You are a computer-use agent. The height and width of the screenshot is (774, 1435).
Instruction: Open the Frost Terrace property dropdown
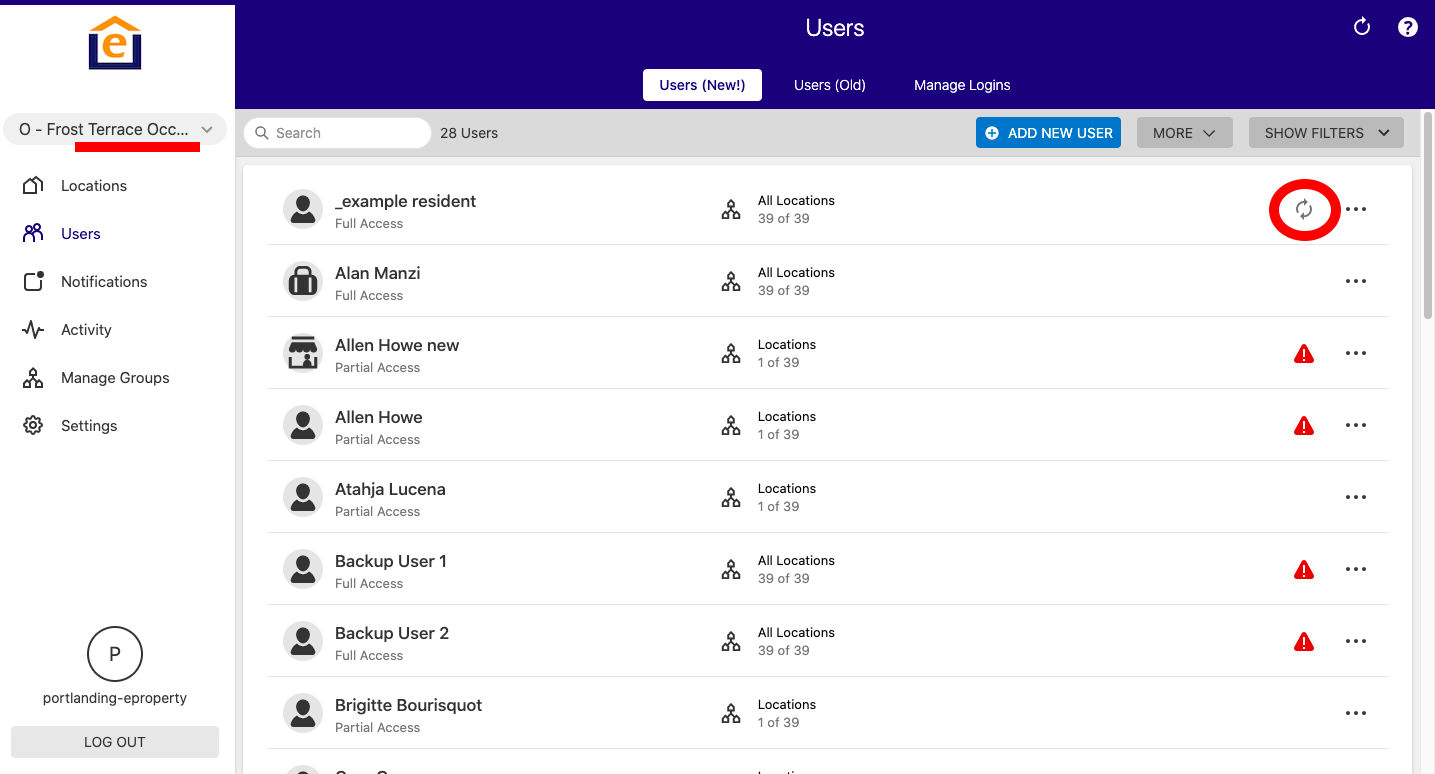coord(115,129)
